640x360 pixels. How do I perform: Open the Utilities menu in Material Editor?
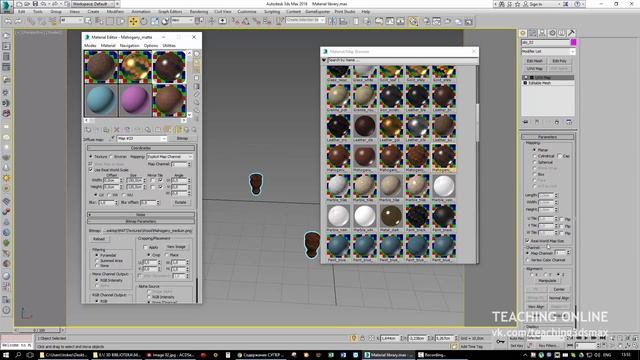coord(169,46)
